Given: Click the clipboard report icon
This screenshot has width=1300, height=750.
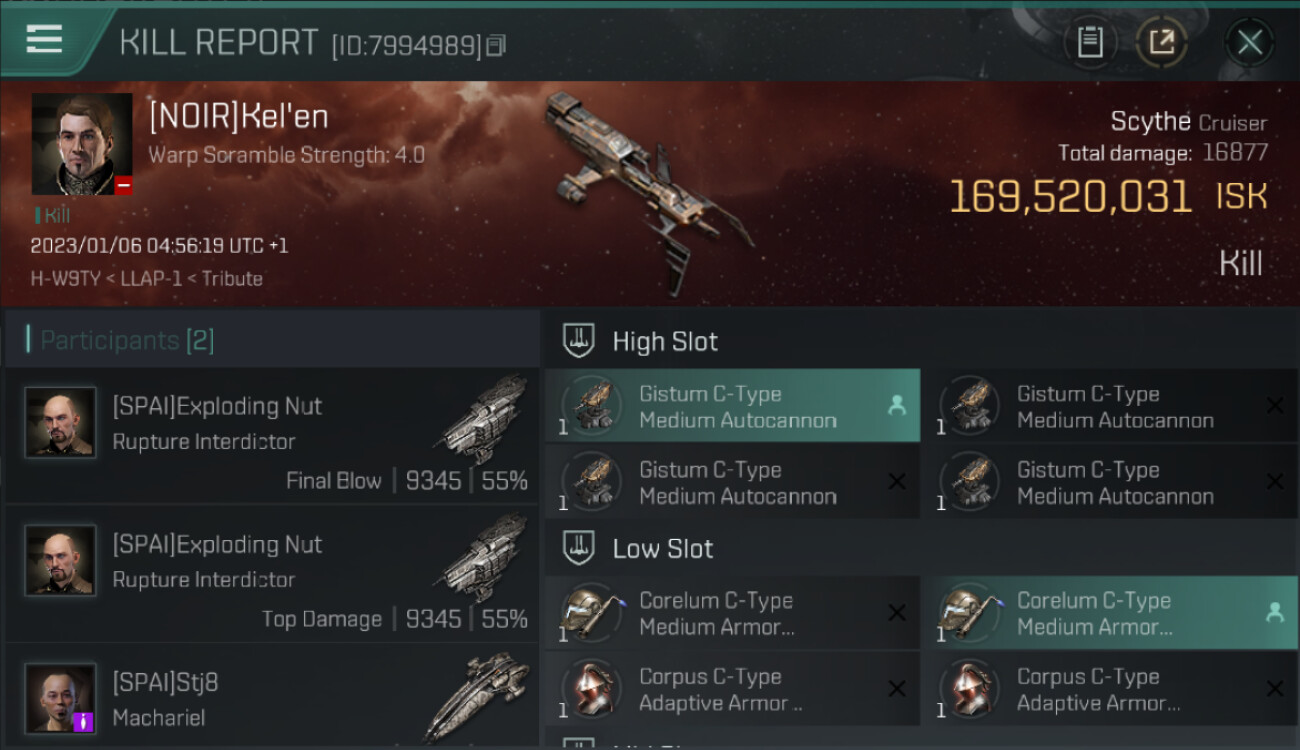Looking at the screenshot, I should tap(1089, 42).
